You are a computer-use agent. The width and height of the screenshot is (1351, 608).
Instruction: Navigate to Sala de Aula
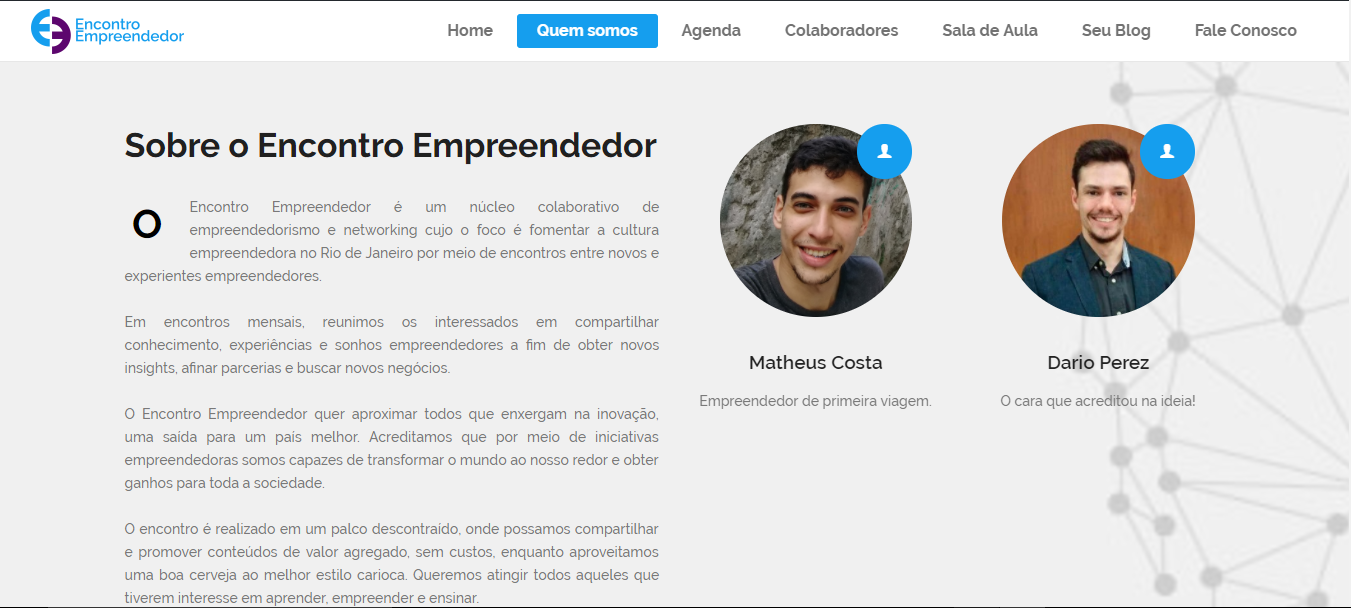pyautogui.click(x=990, y=31)
